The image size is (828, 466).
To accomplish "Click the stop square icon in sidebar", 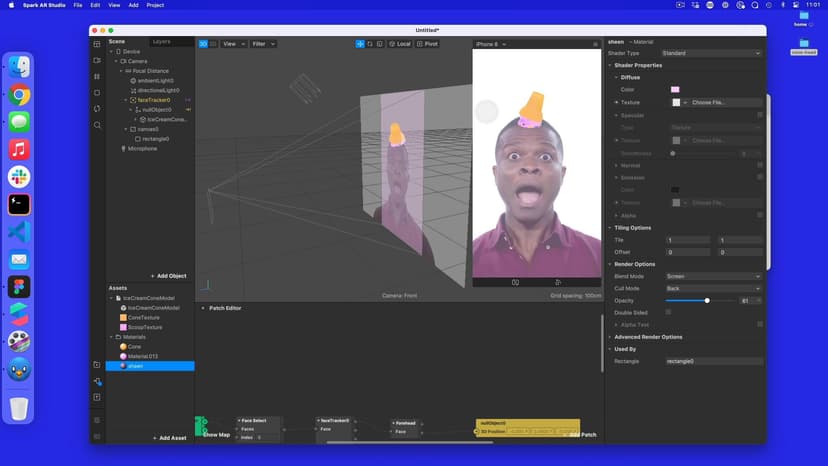I will coord(97,92).
